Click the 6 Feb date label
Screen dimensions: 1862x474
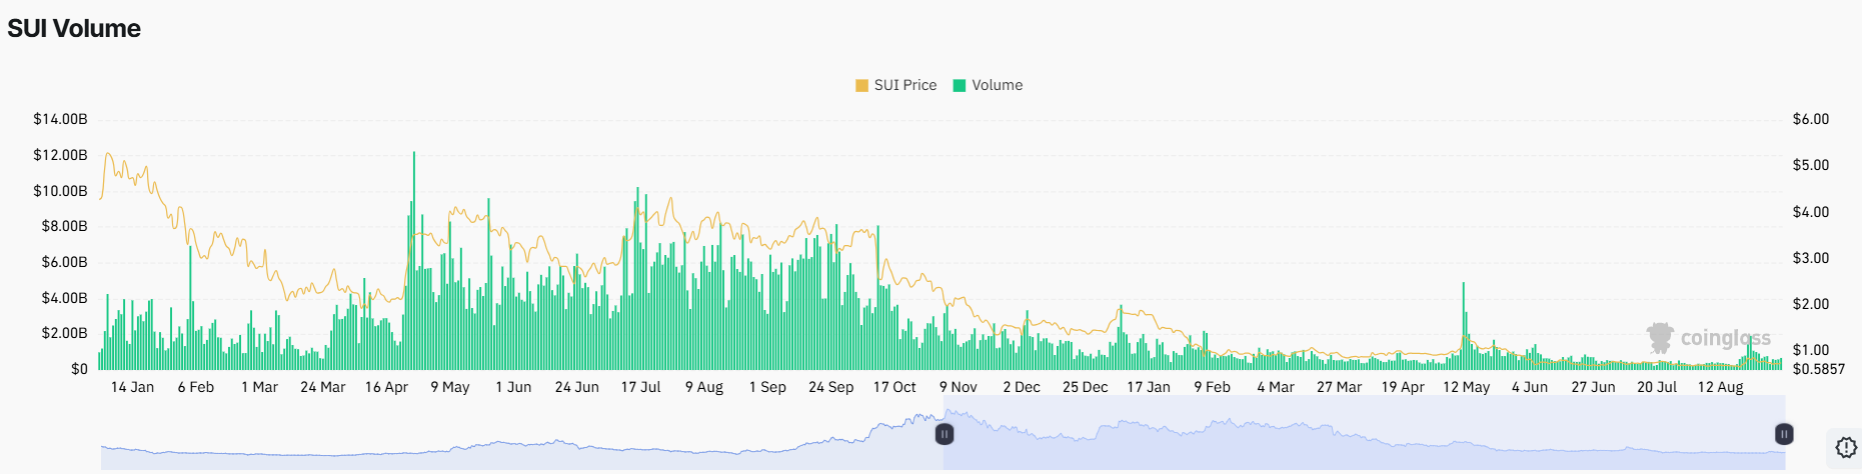tap(196, 387)
